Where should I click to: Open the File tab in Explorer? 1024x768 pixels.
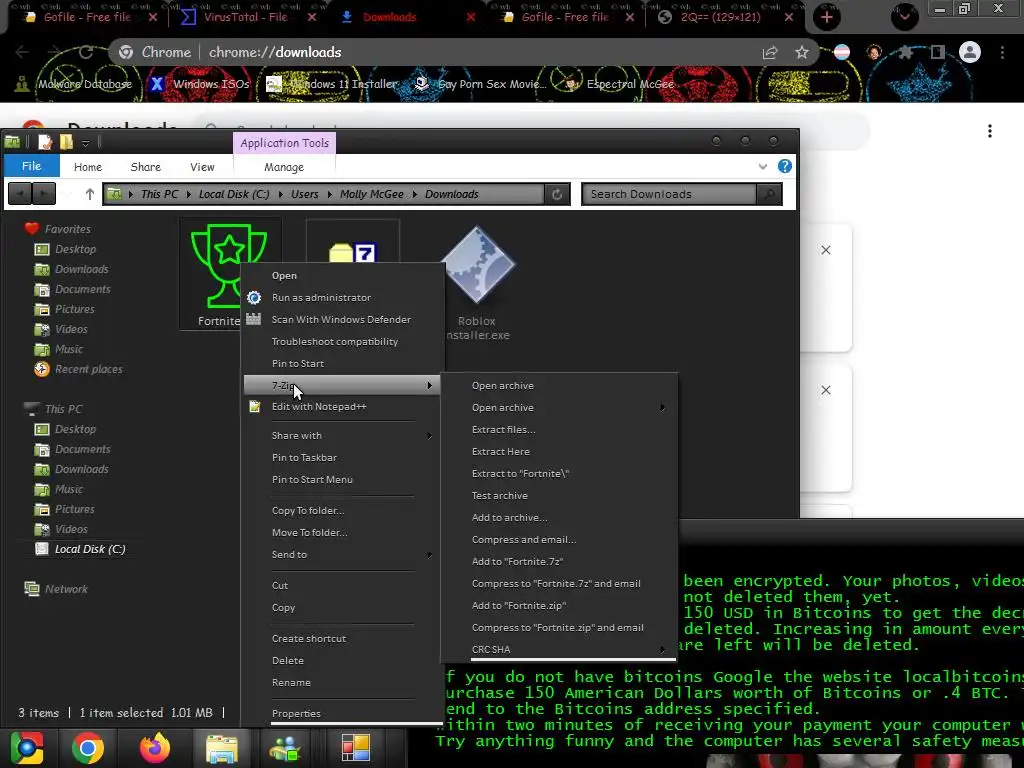(x=31, y=166)
